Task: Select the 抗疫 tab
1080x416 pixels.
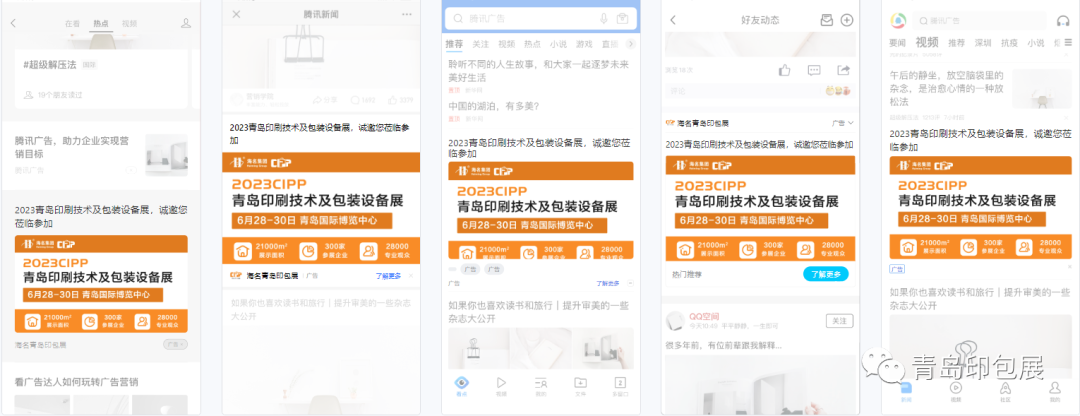Action: [1009, 43]
